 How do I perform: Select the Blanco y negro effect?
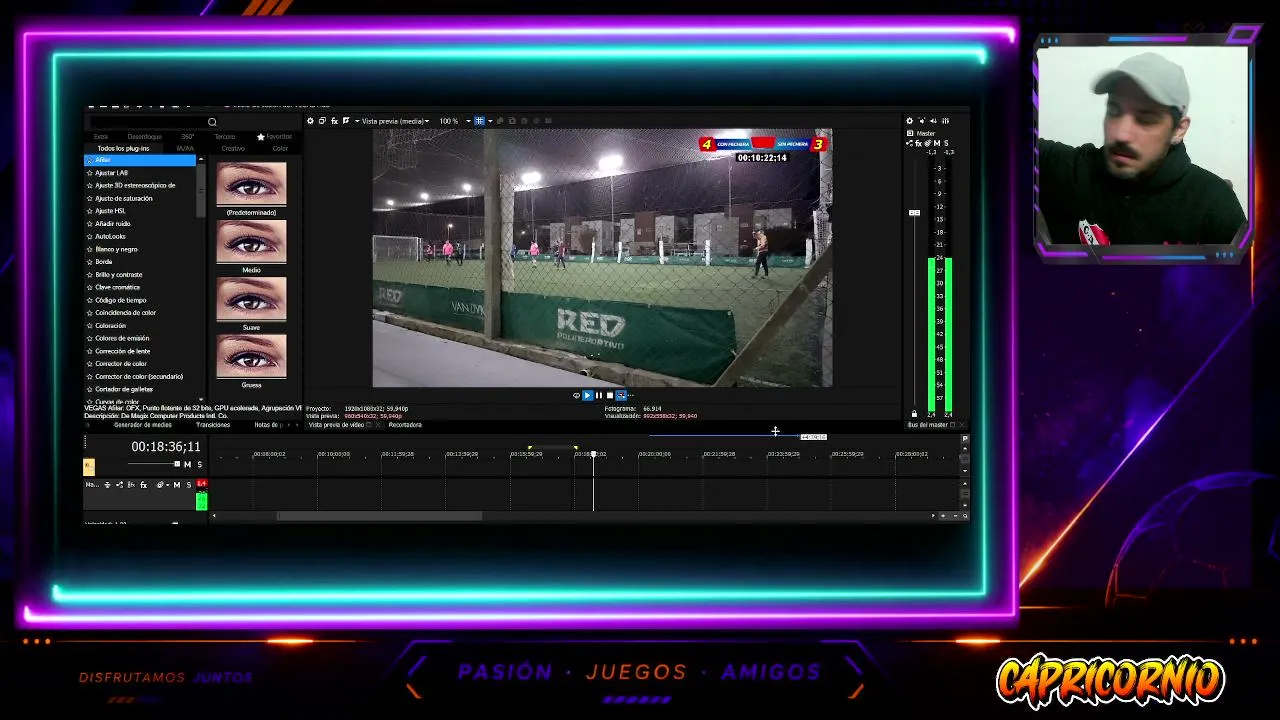coord(116,249)
